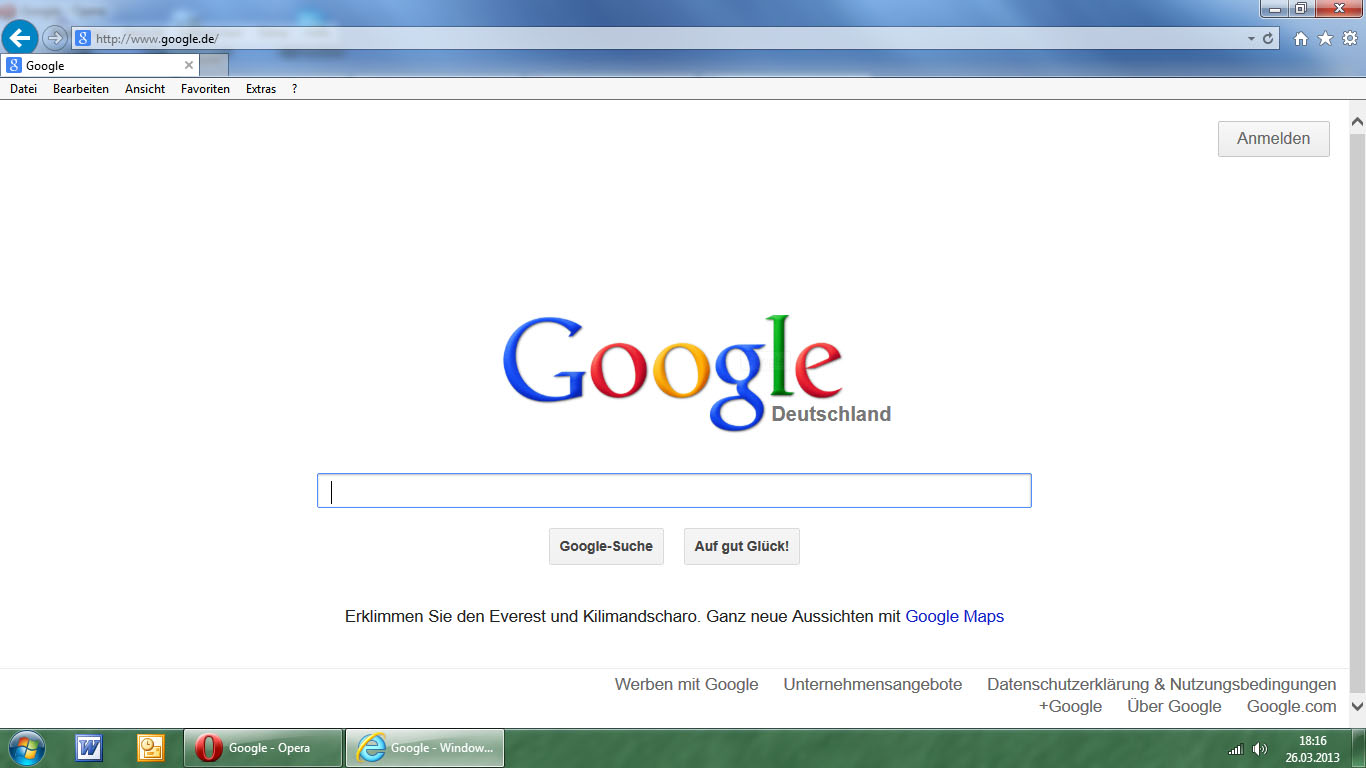This screenshot has height=768, width=1366.
Task: Click the Google Deutschland logo
Action: pyautogui.click(x=696, y=372)
